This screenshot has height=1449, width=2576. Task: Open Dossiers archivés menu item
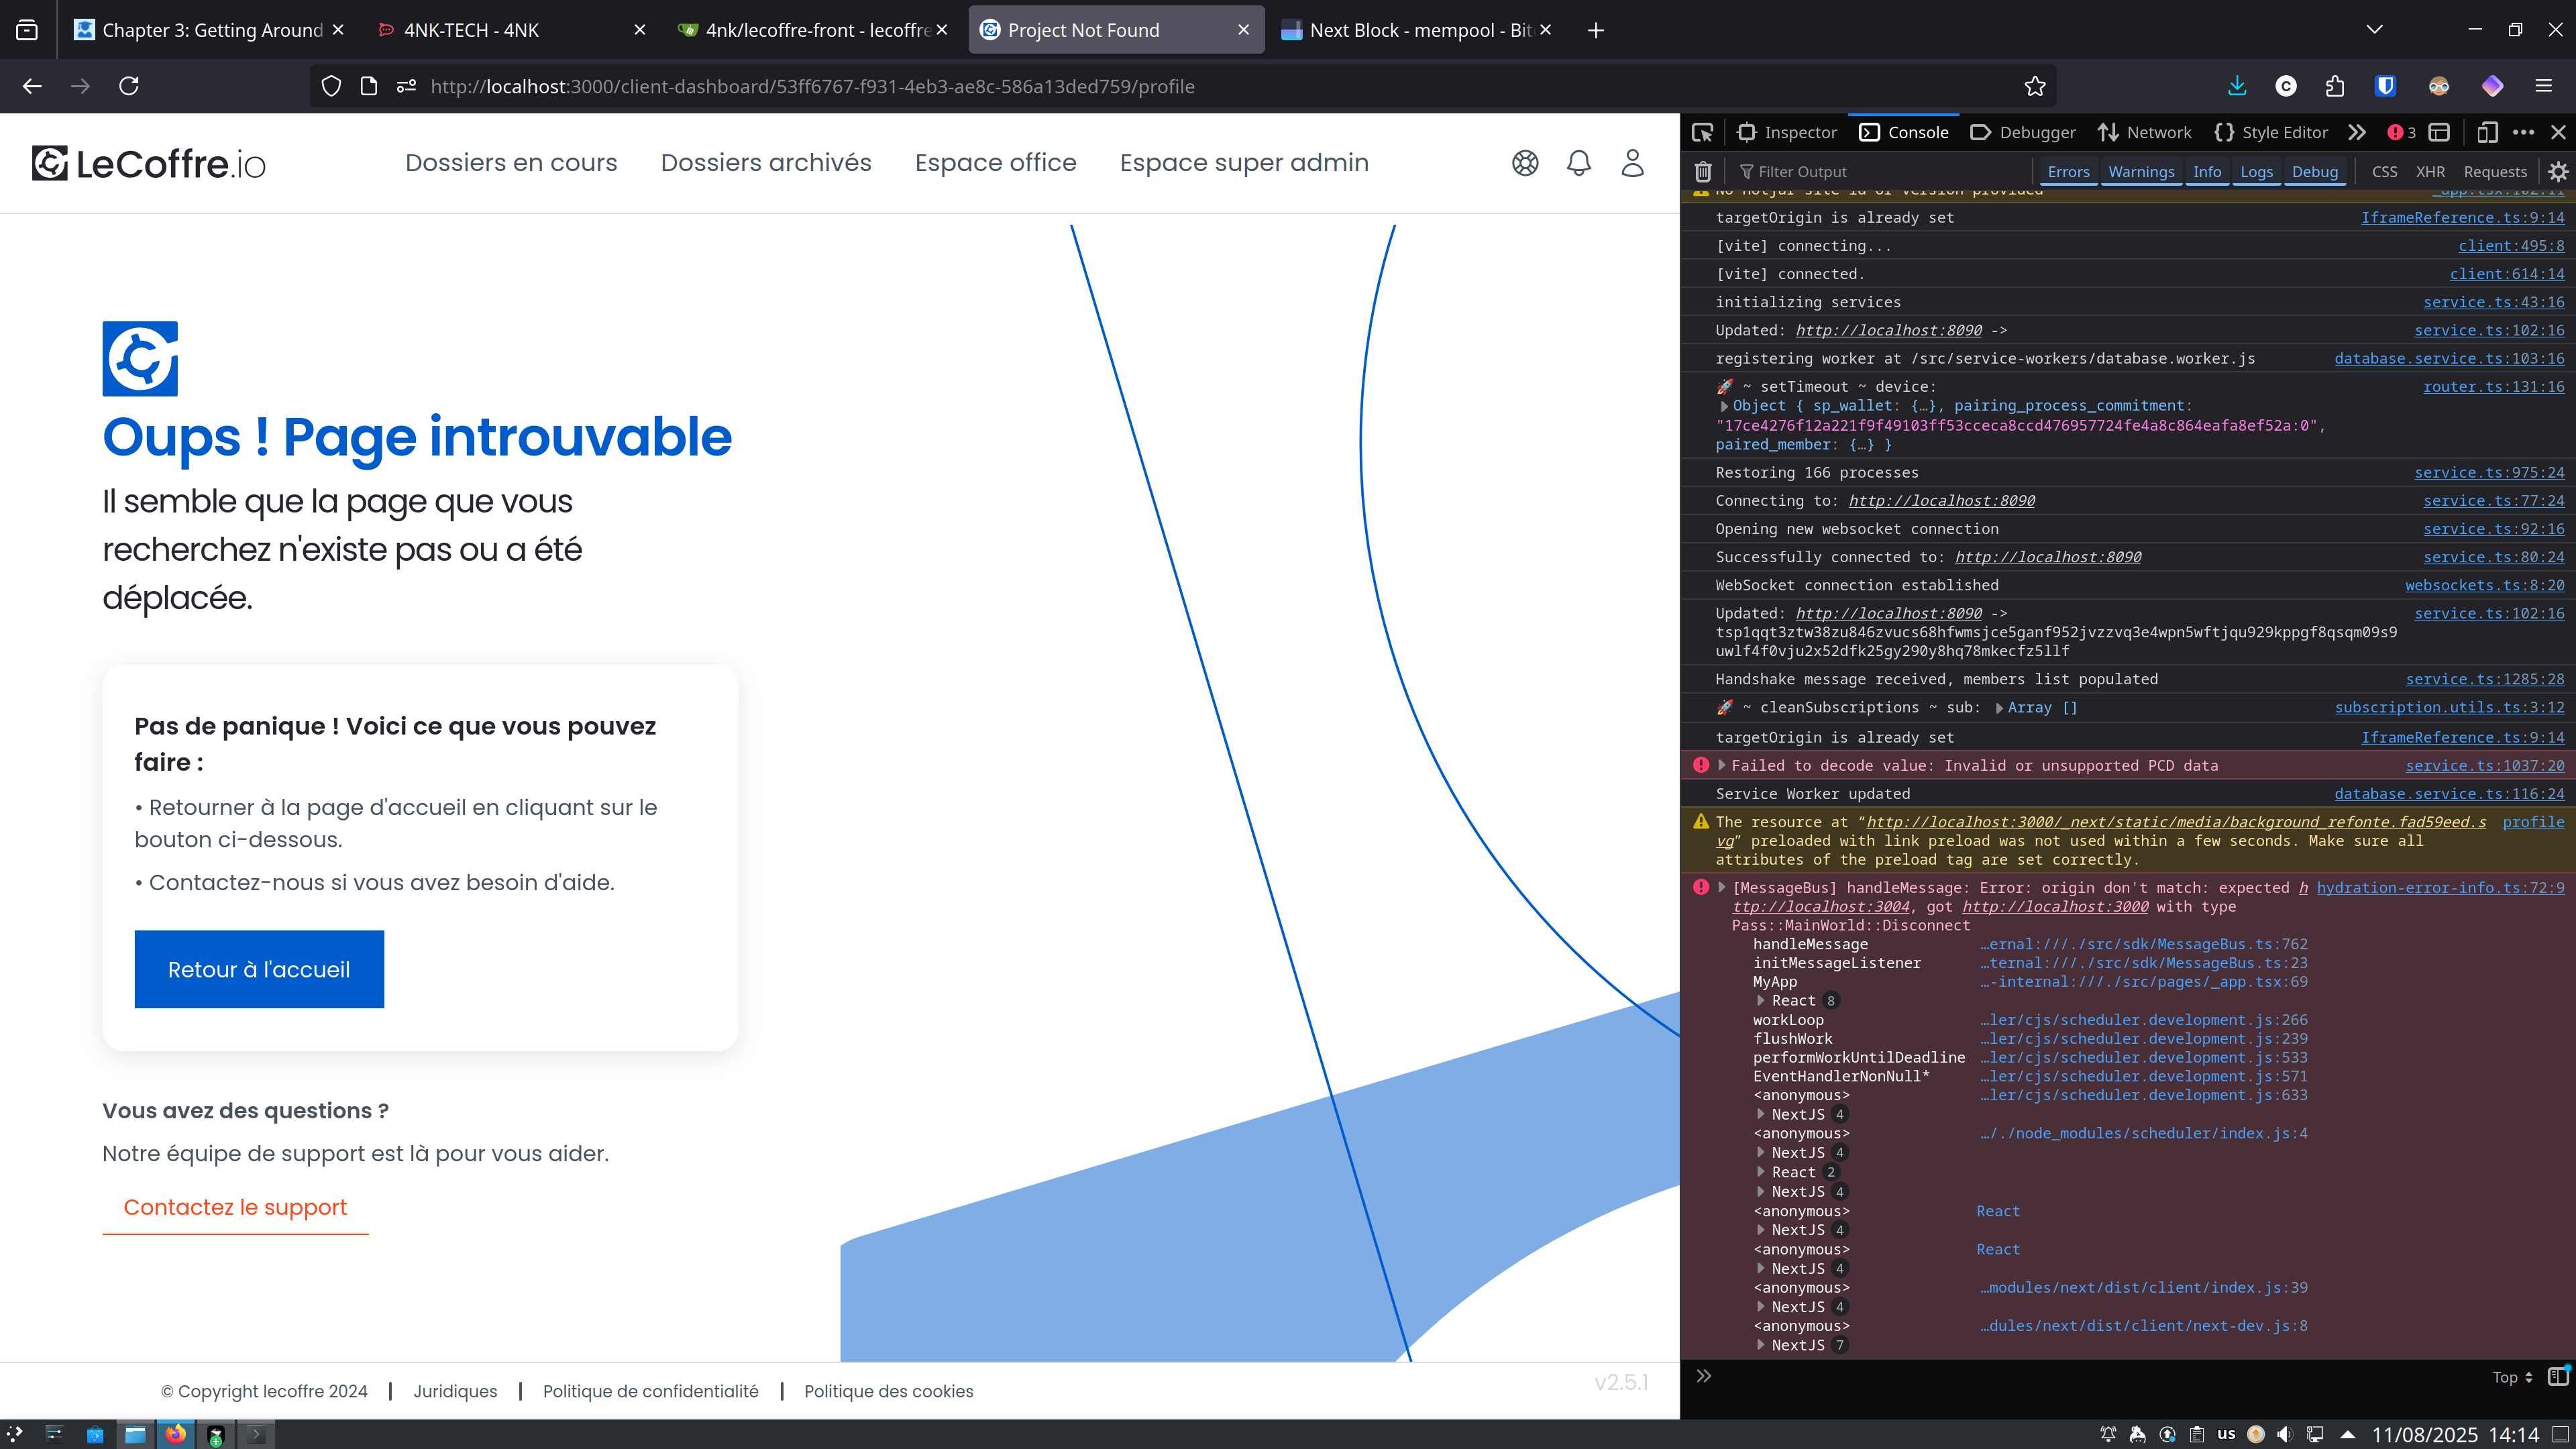tap(766, 163)
